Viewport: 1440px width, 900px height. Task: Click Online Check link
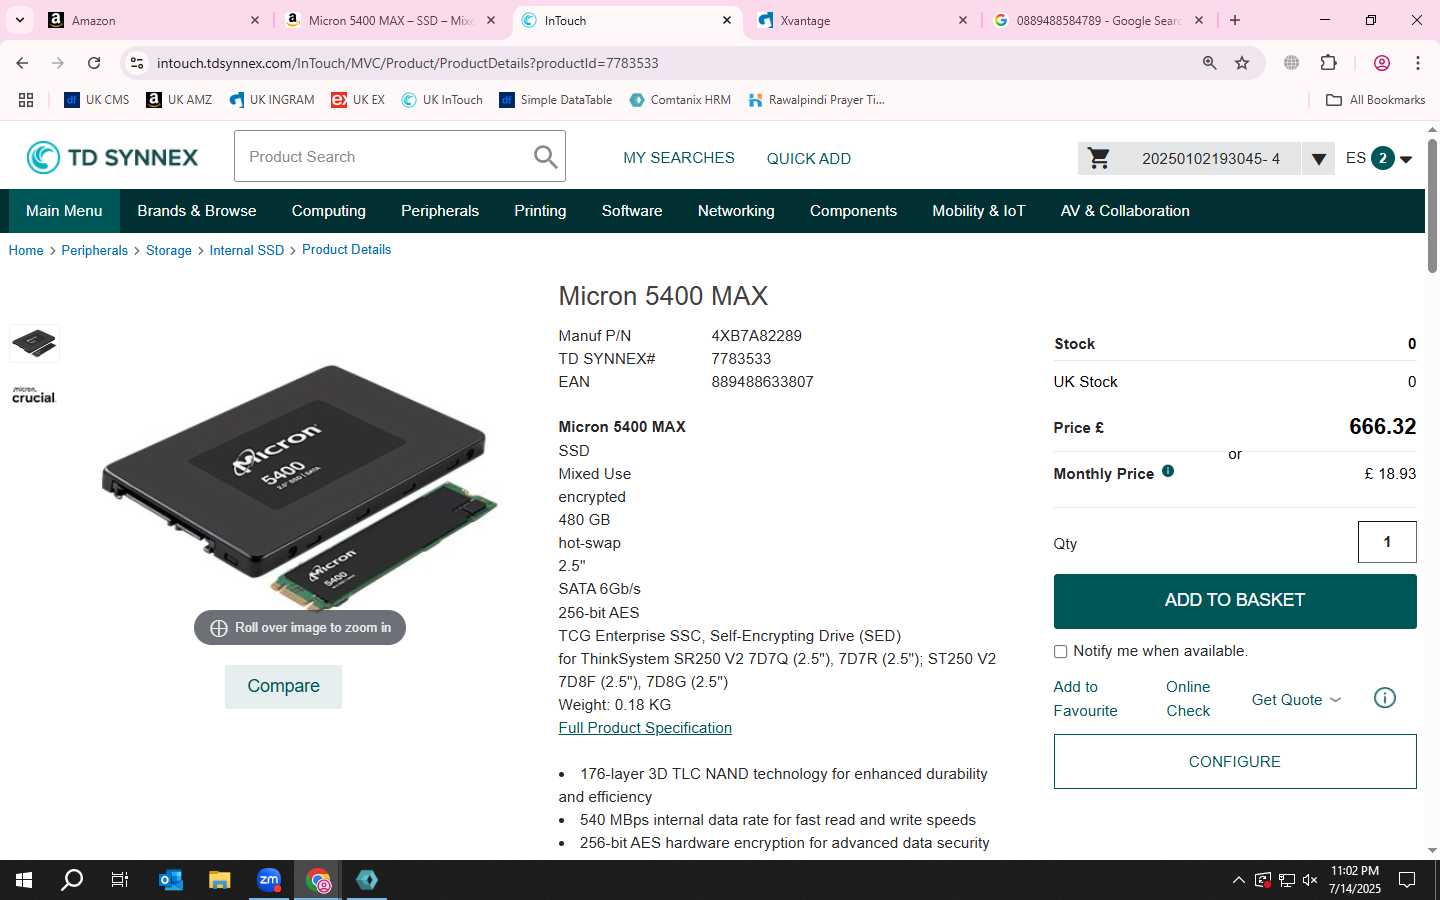click(1188, 699)
